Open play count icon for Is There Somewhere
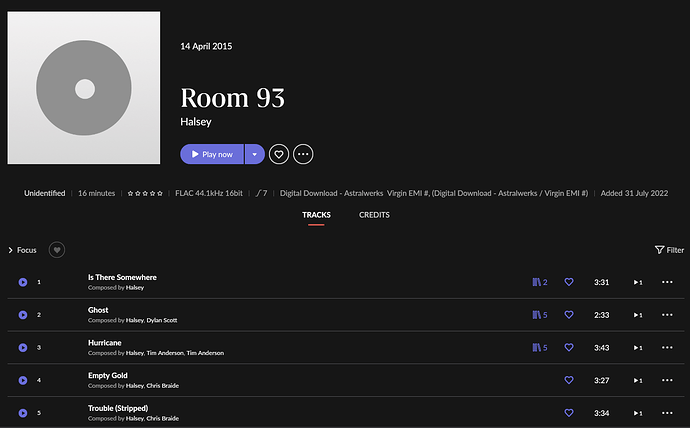690x428 pixels. point(638,282)
